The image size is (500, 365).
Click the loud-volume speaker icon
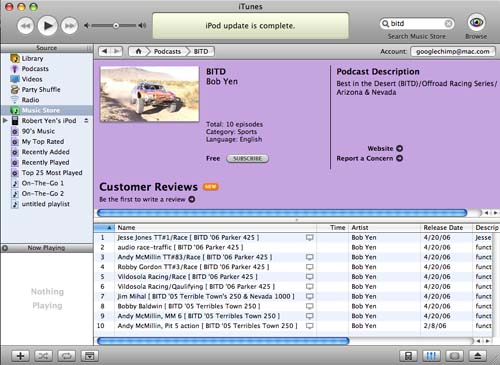point(142,25)
